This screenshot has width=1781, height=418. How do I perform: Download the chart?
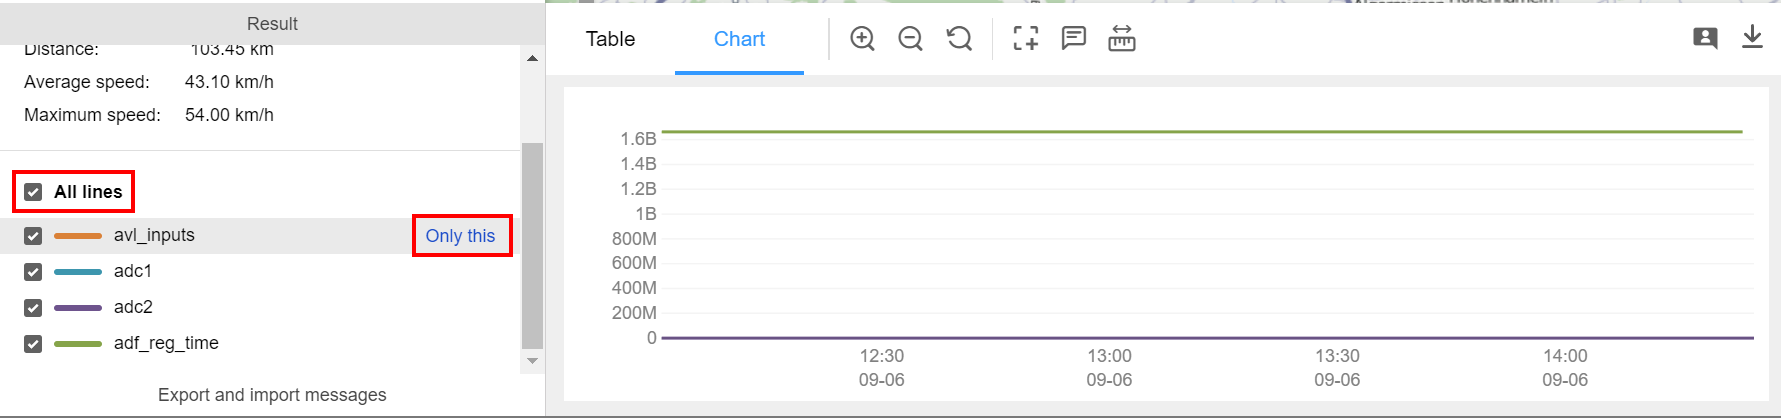[1752, 38]
